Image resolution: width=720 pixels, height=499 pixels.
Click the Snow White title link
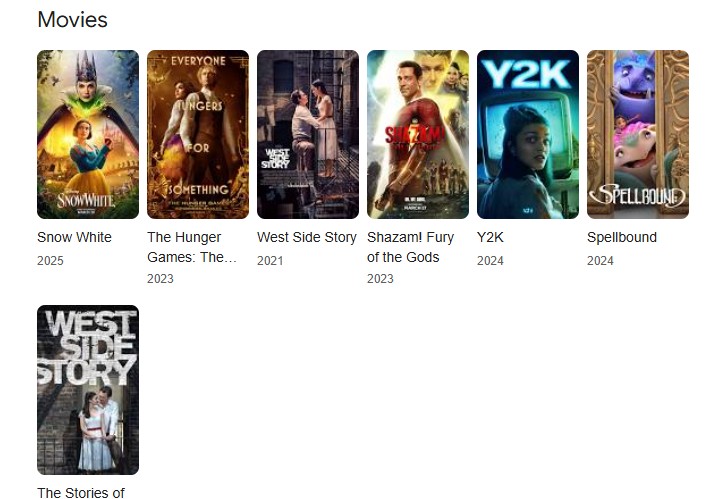(74, 237)
